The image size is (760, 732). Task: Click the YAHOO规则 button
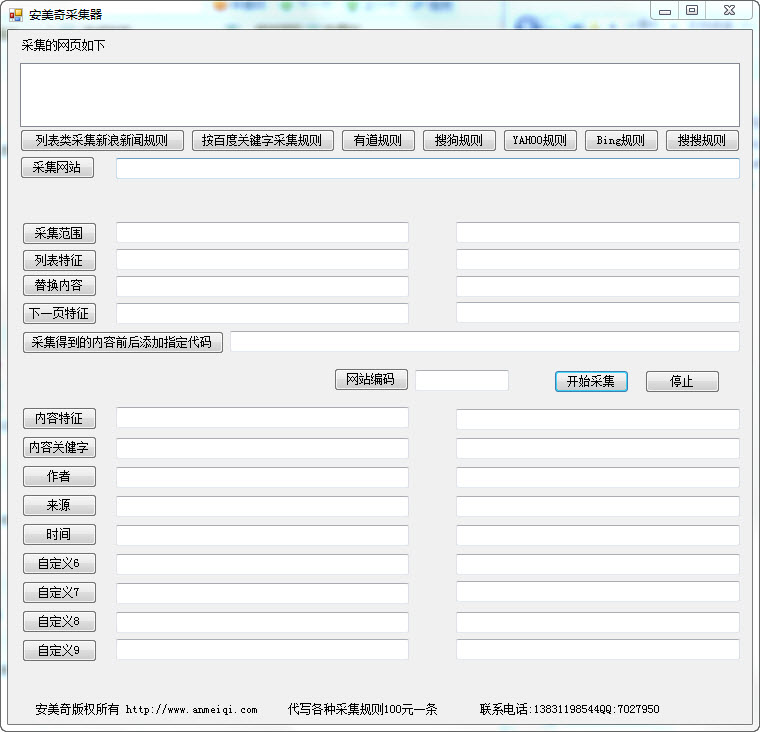click(540, 140)
